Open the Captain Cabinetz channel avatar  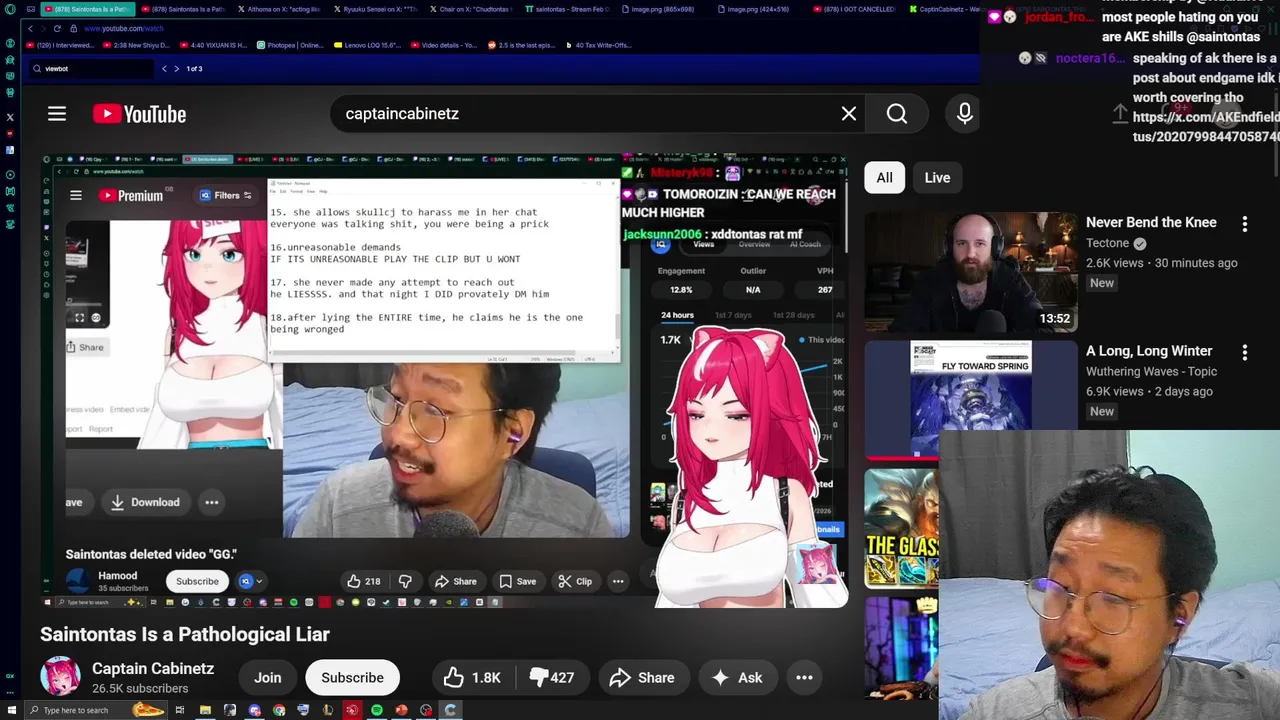pyautogui.click(x=60, y=677)
